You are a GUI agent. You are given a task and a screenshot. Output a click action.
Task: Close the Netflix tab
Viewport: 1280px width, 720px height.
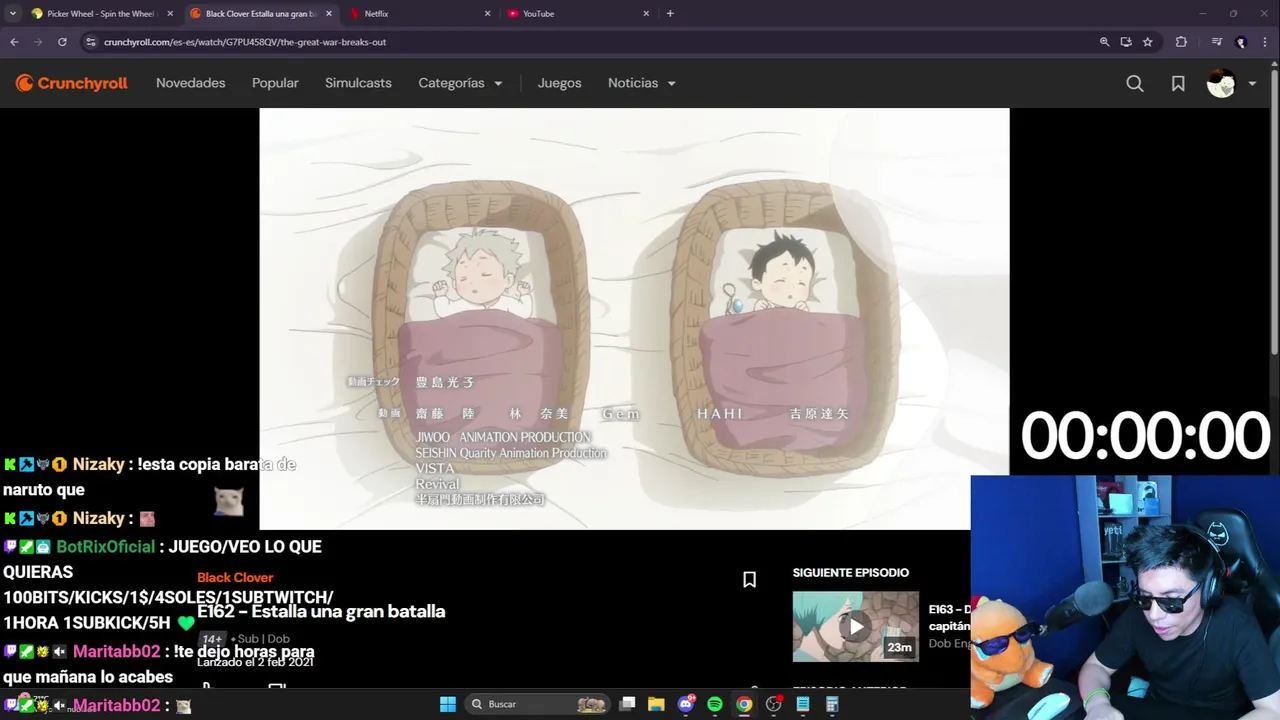[x=487, y=14]
